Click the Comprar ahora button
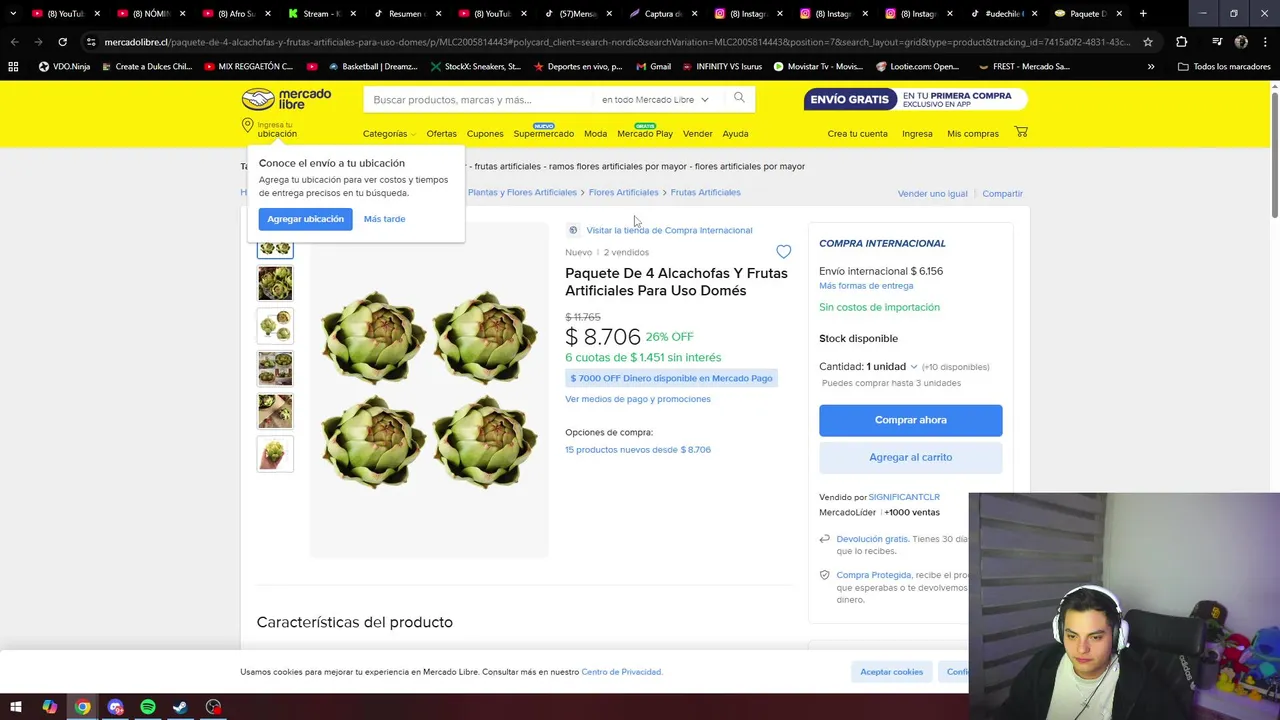The height and width of the screenshot is (720, 1280). tap(910, 420)
